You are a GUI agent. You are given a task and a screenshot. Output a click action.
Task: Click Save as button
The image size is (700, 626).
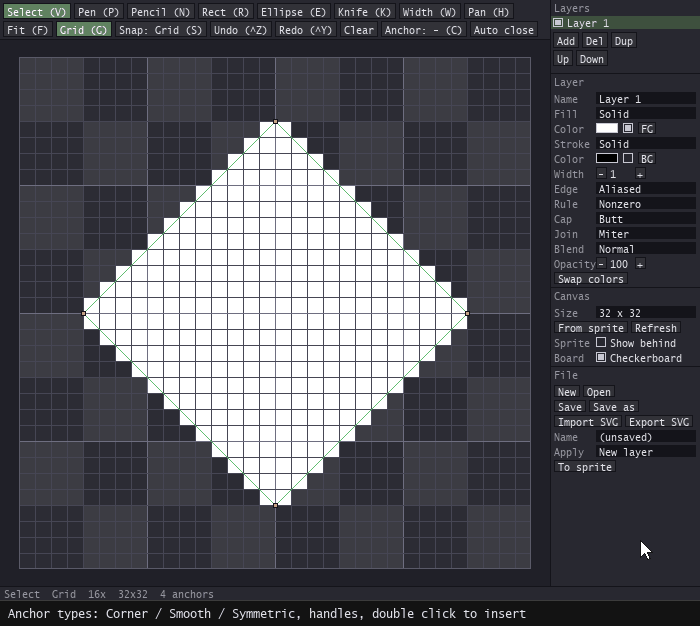(614, 407)
